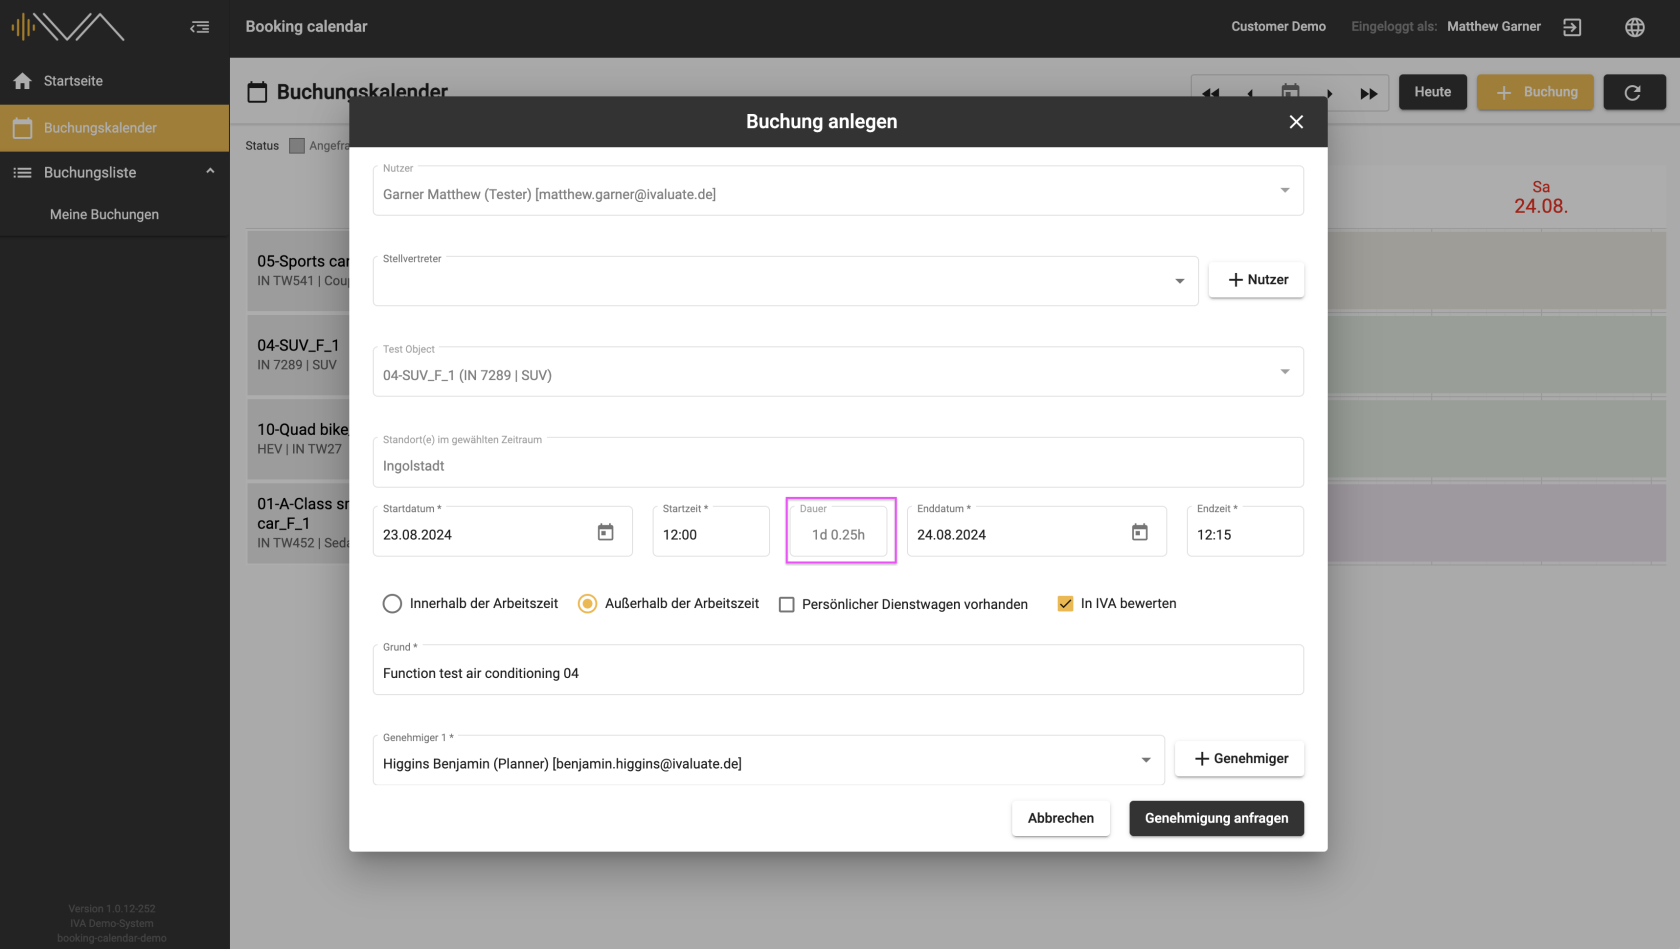The height and width of the screenshot is (949, 1680).
Task: Edit the Startzeit field
Action: (711, 531)
